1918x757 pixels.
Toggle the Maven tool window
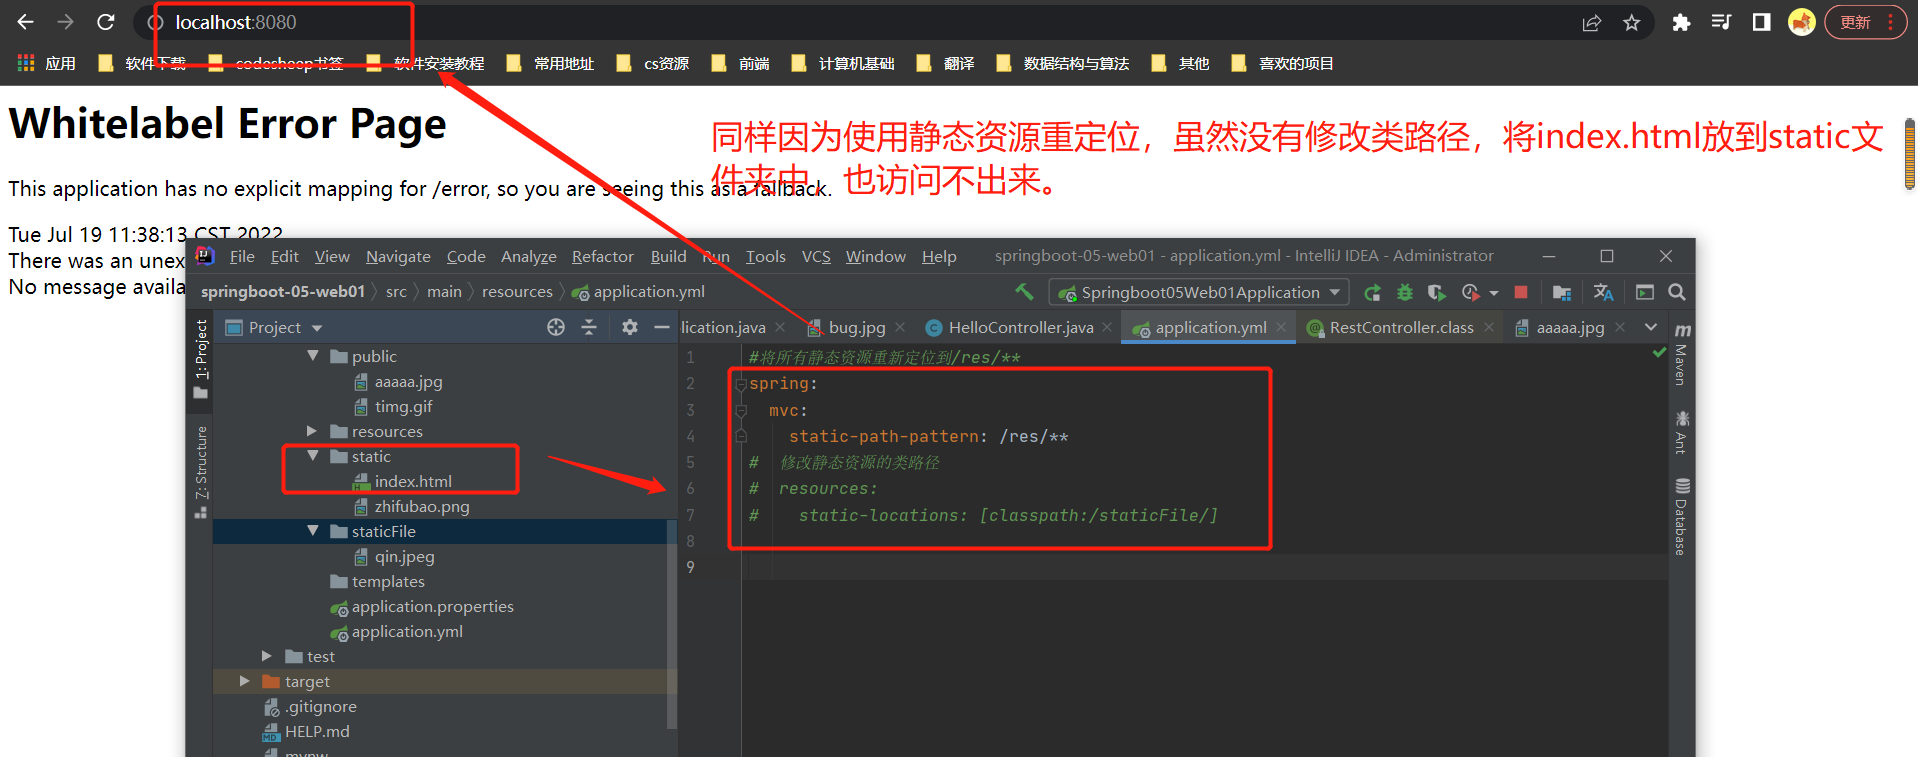tap(1681, 355)
